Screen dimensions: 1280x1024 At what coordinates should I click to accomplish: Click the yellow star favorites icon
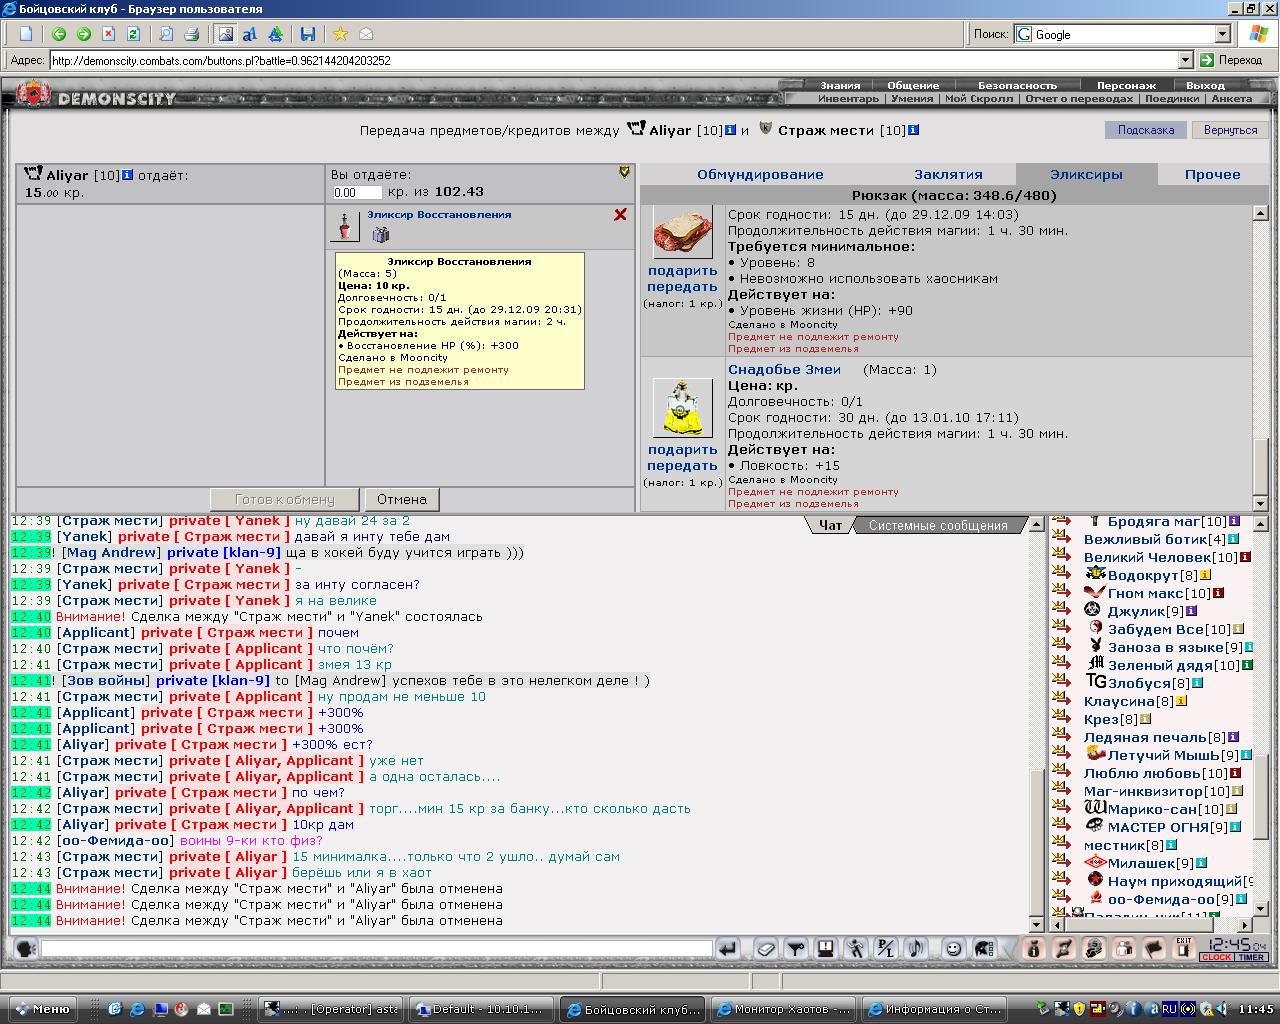coord(340,34)
